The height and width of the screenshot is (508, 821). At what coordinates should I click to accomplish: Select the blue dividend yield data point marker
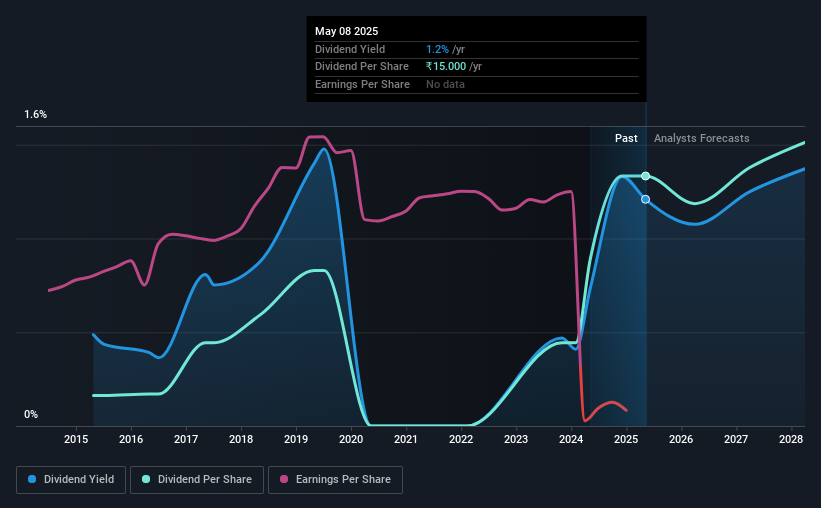pyautogui.click(x=646, y=199)
